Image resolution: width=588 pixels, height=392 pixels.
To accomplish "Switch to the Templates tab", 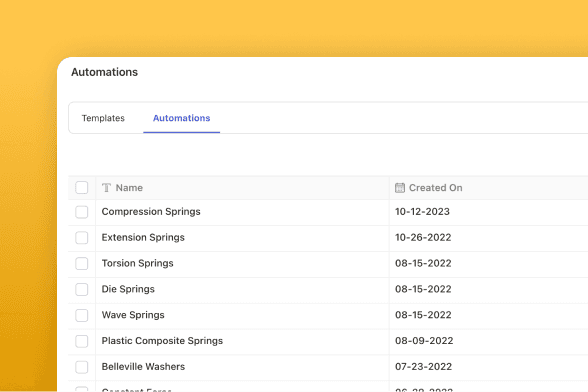I will [103, 118].
